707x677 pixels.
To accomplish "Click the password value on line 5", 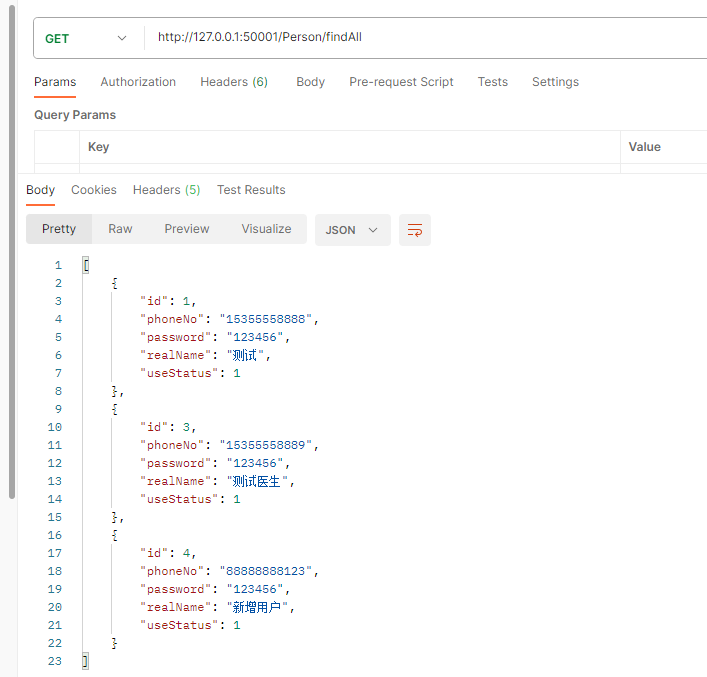I will (255, 337).
